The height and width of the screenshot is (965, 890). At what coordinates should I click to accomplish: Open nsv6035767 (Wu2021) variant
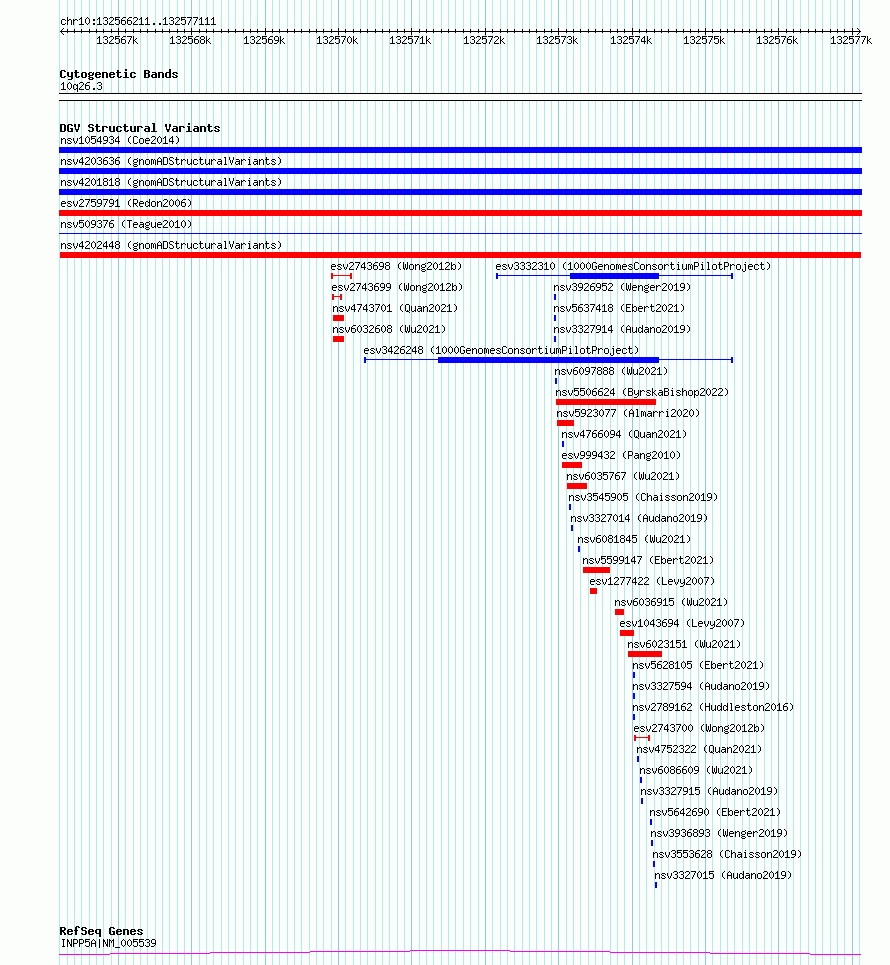point(623,476)
